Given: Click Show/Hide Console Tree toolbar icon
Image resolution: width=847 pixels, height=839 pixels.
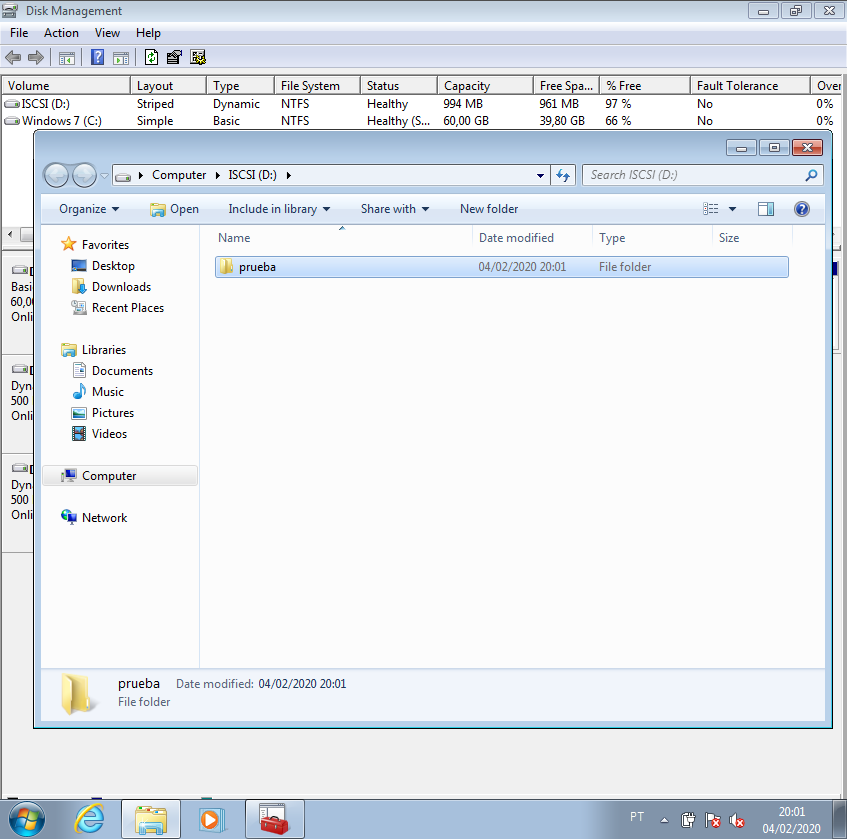Looking at the screenshot, I should [67, 58].
